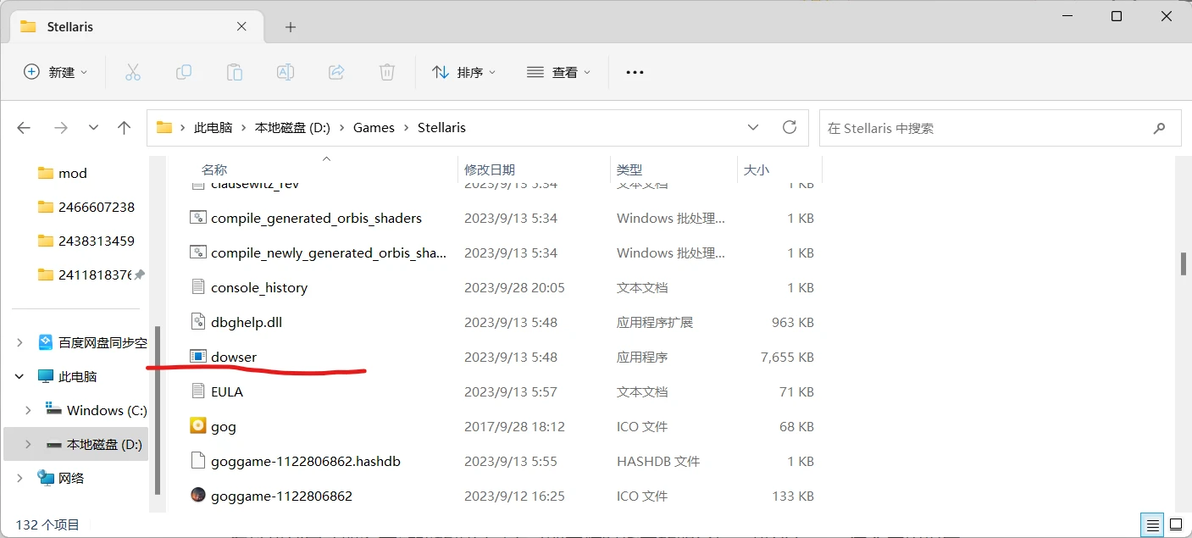Collapse the 此电脑 tree node
1192x538 pixels.
(x=20, y=376)
